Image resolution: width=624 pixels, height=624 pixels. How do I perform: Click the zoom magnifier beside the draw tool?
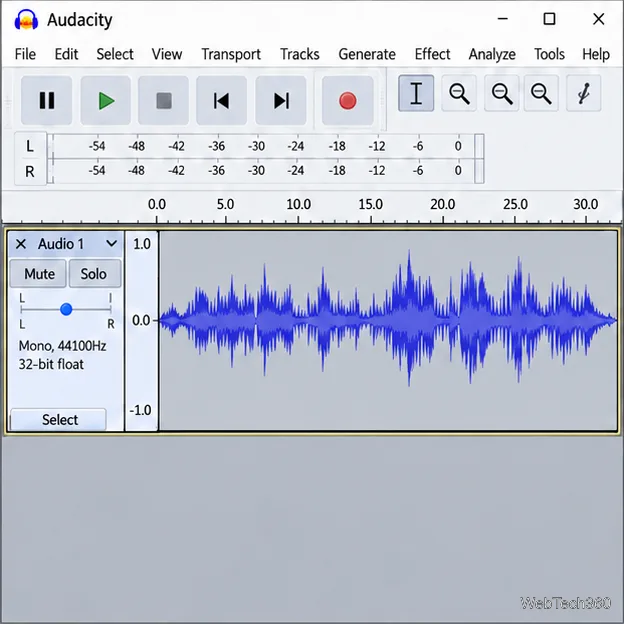541,93
